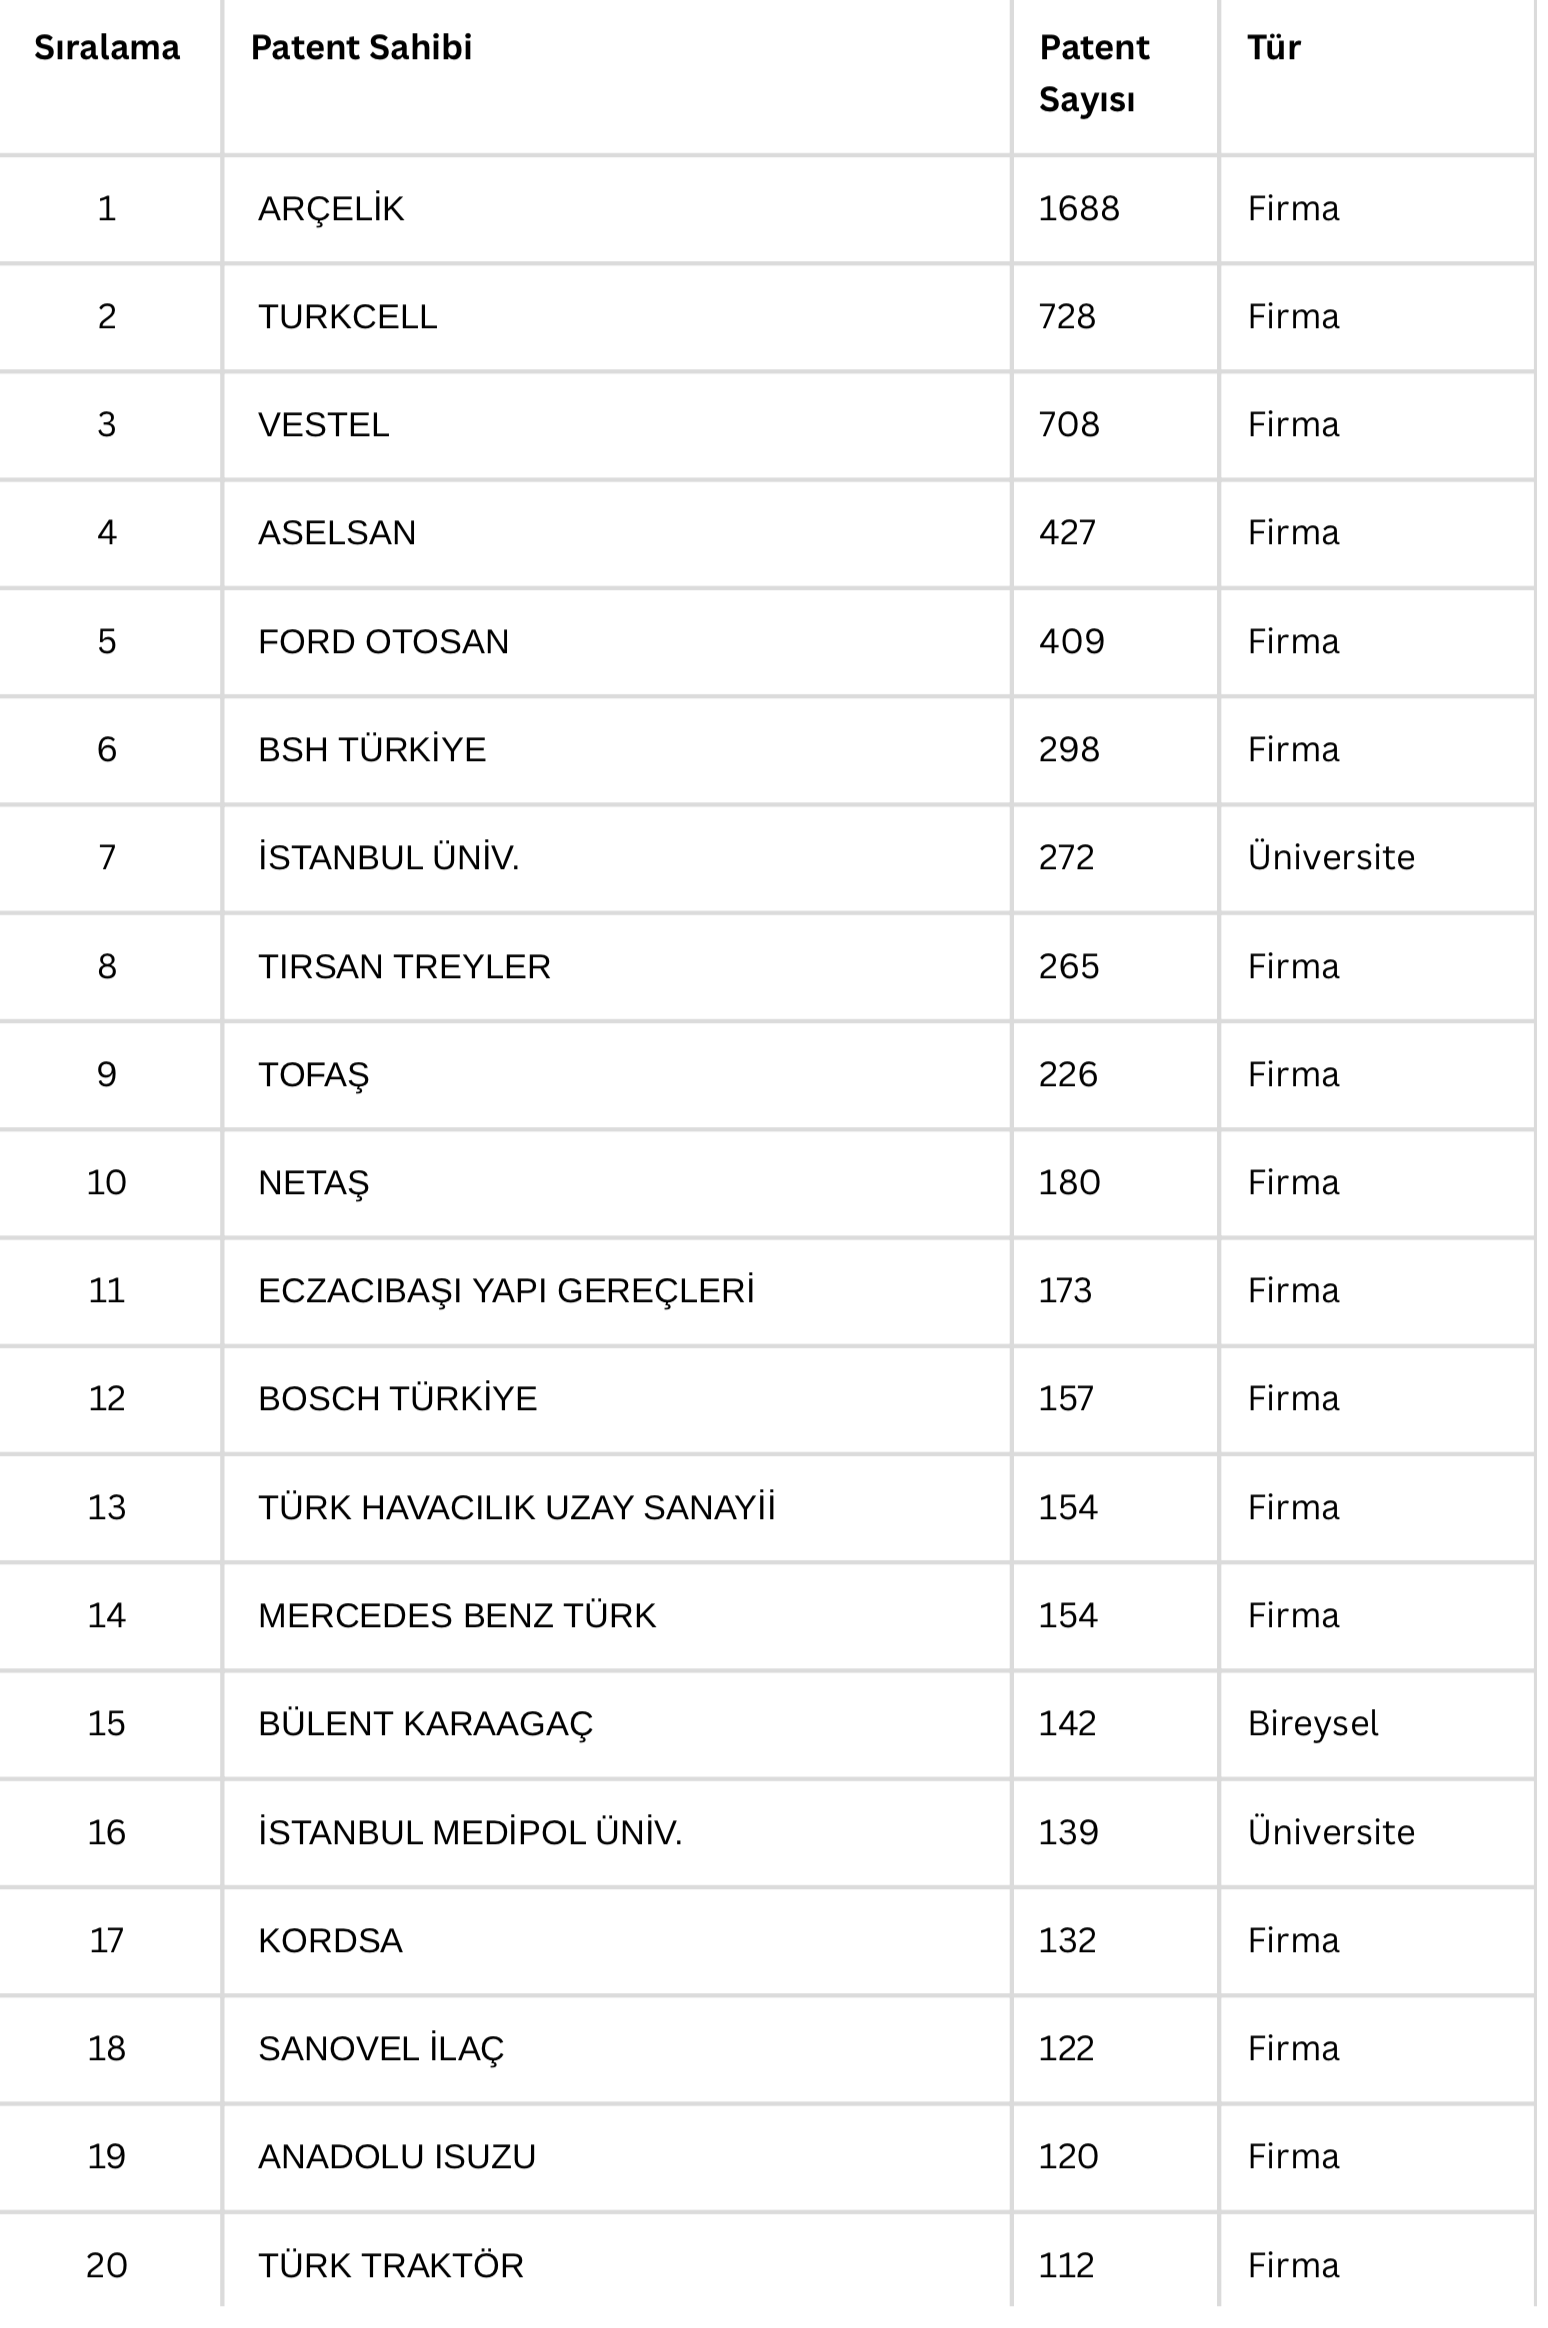Image resolution: width=1548 pixels, height=2328 pixels.
Task: Click the patent count 265 cell
Action: 1068,967
